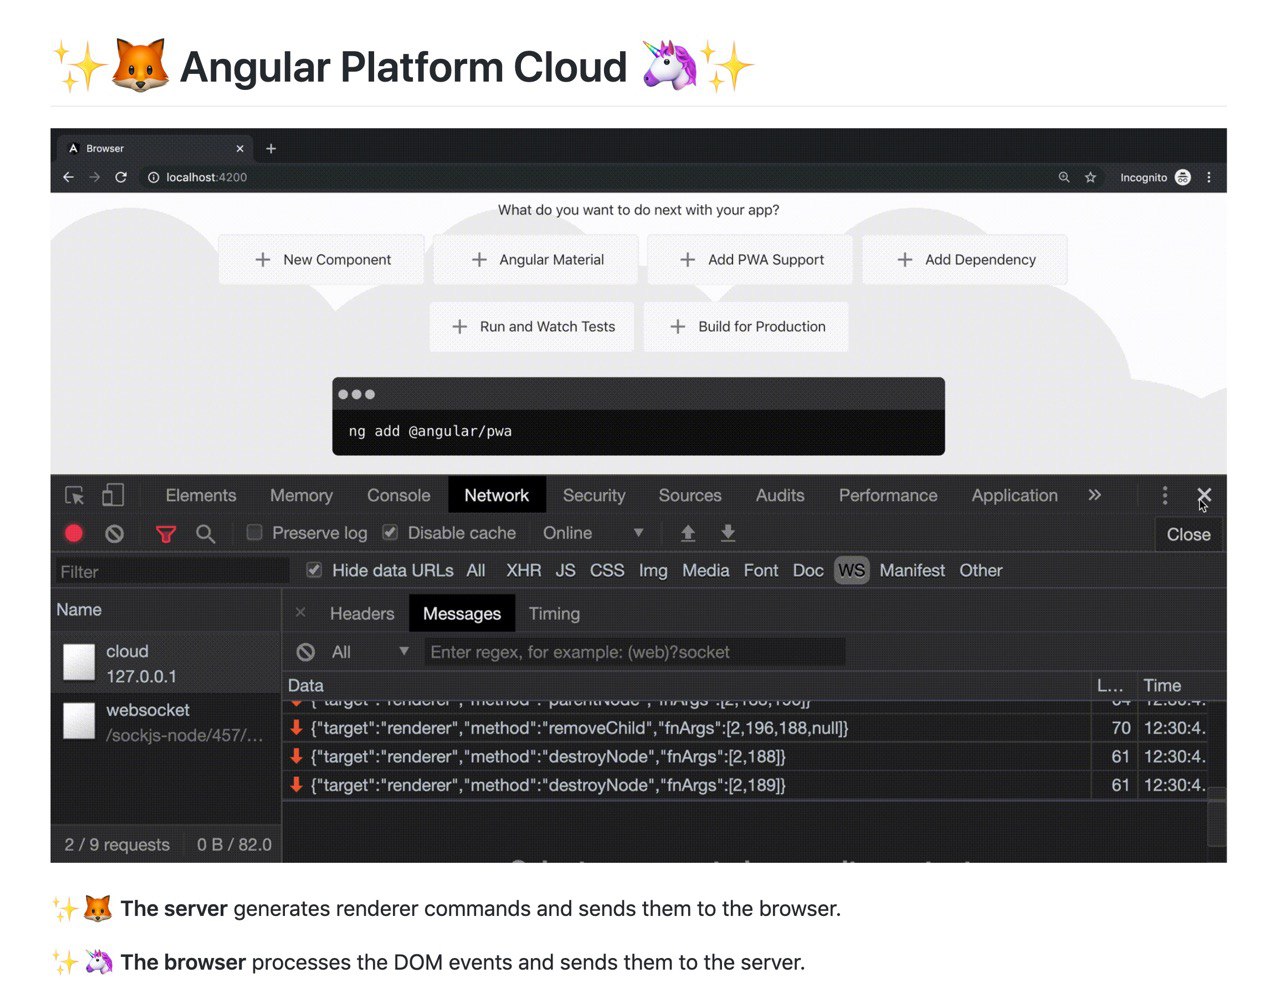The image size is (1280, 997).
Task: Switch to the Audits panel
Action: [780, 495]
